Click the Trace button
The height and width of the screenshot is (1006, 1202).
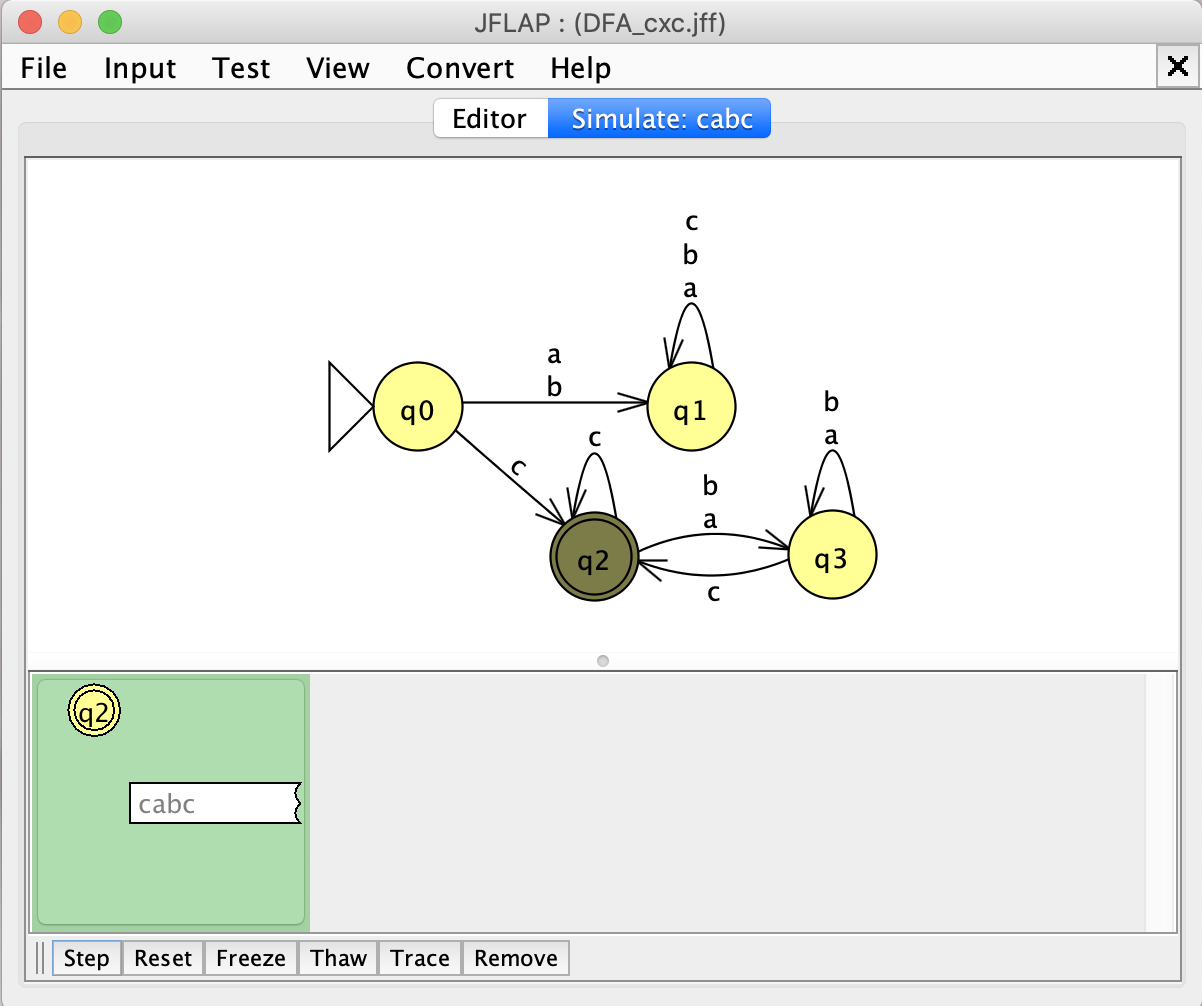[420, 958]
